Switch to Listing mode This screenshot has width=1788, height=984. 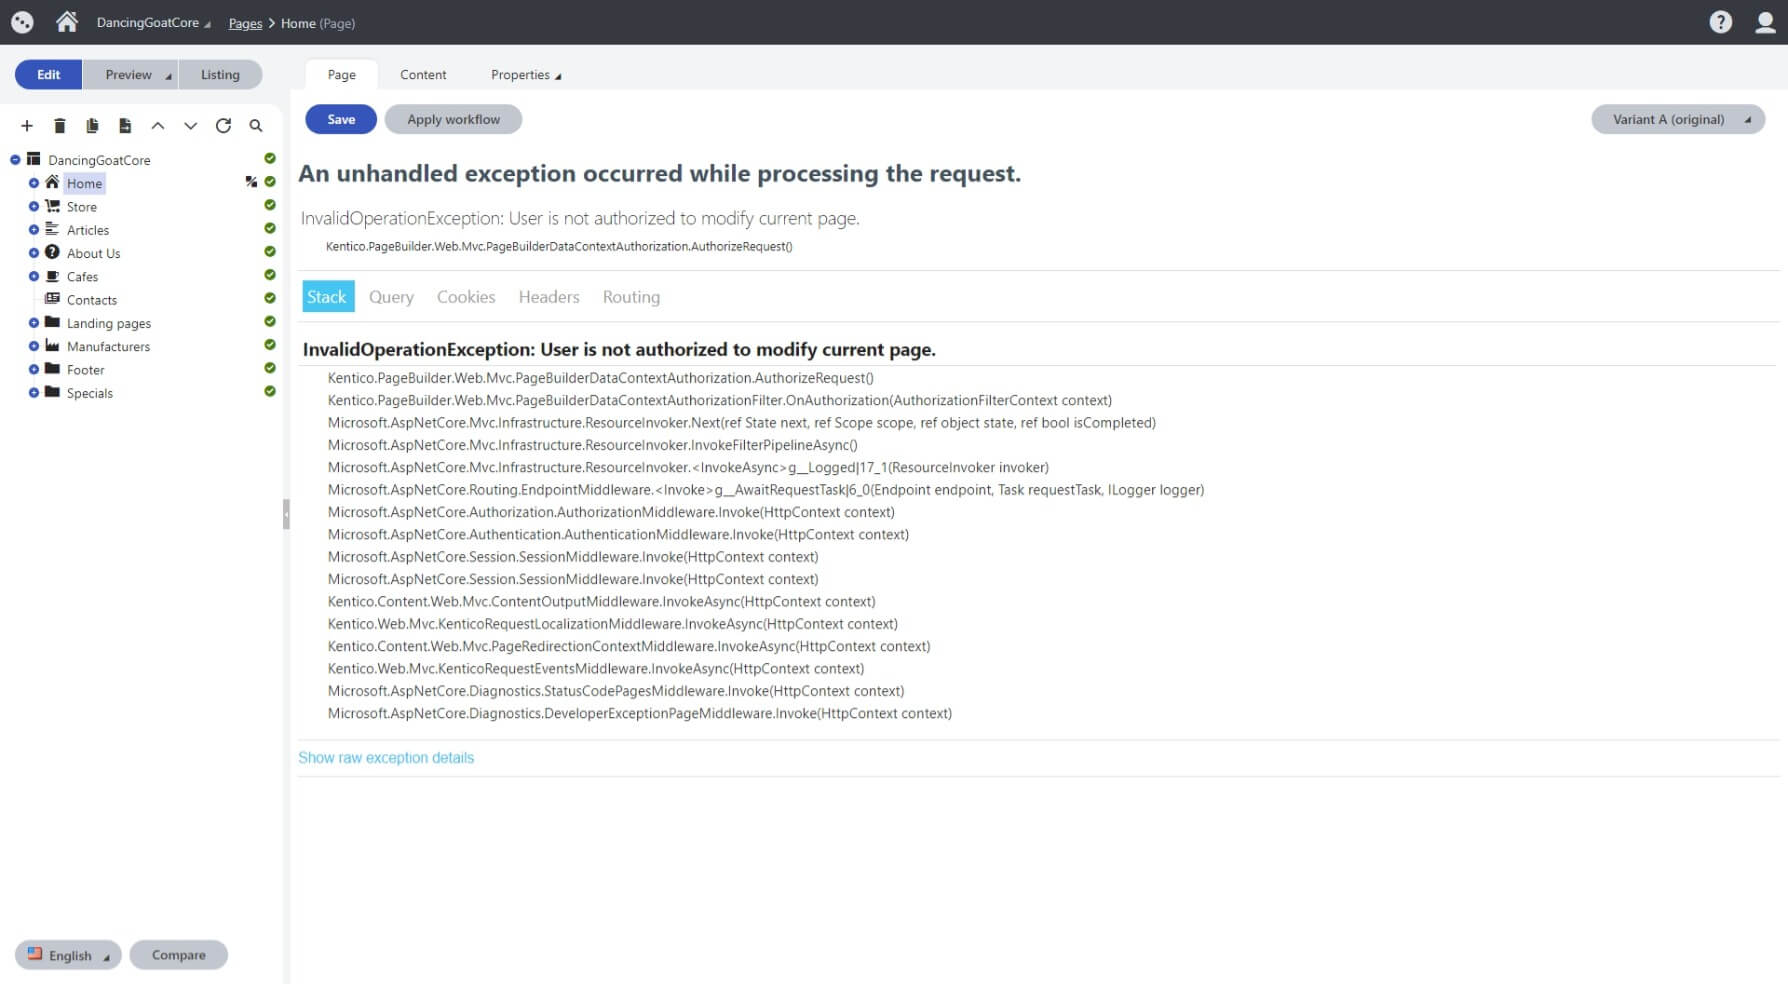pos(220,74)
